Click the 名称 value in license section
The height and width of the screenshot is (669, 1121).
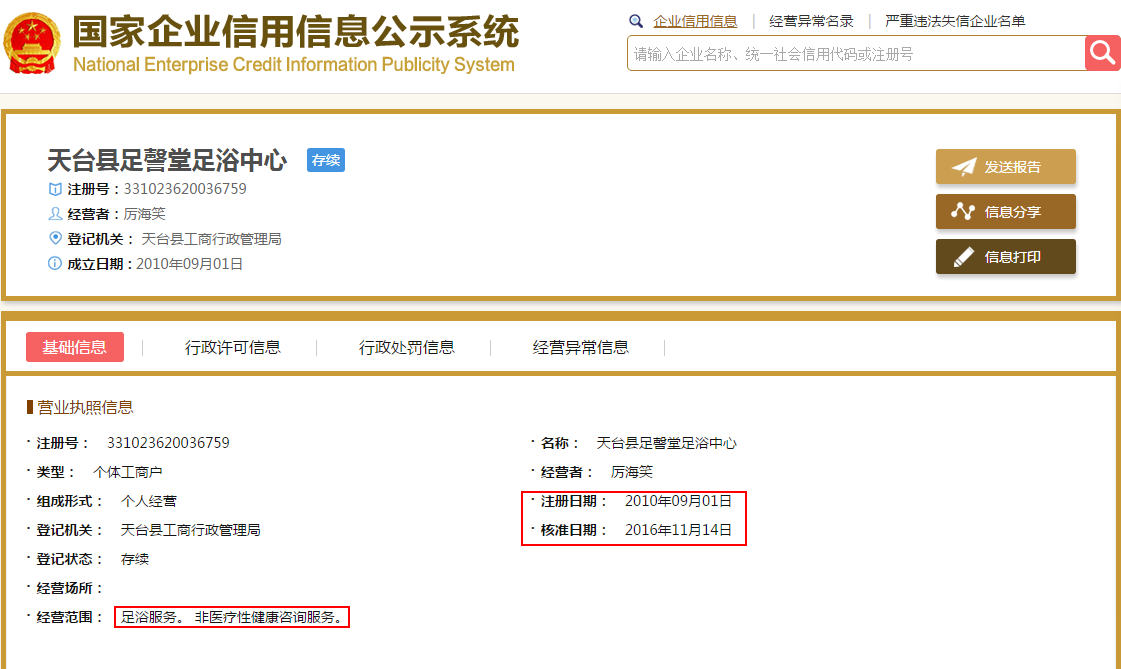[x=666, y=443]
